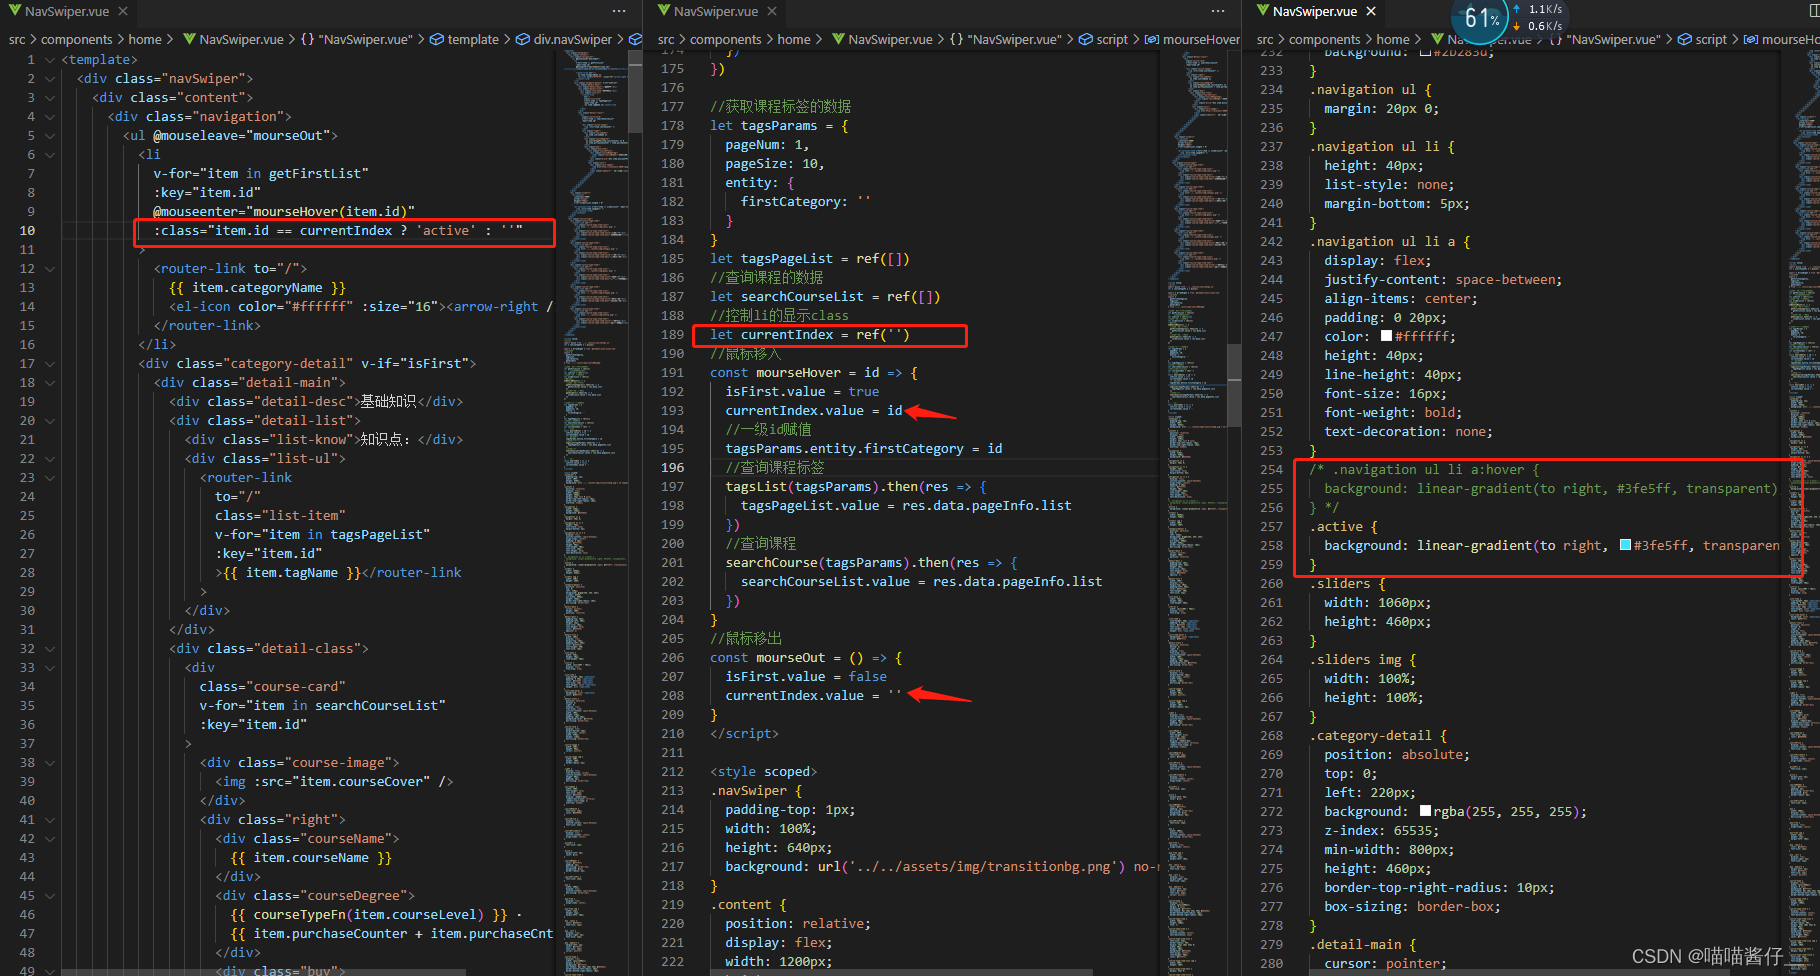1820x976 pixels.
Task: Collapse the content div at line 3
Action: (50, 98)
